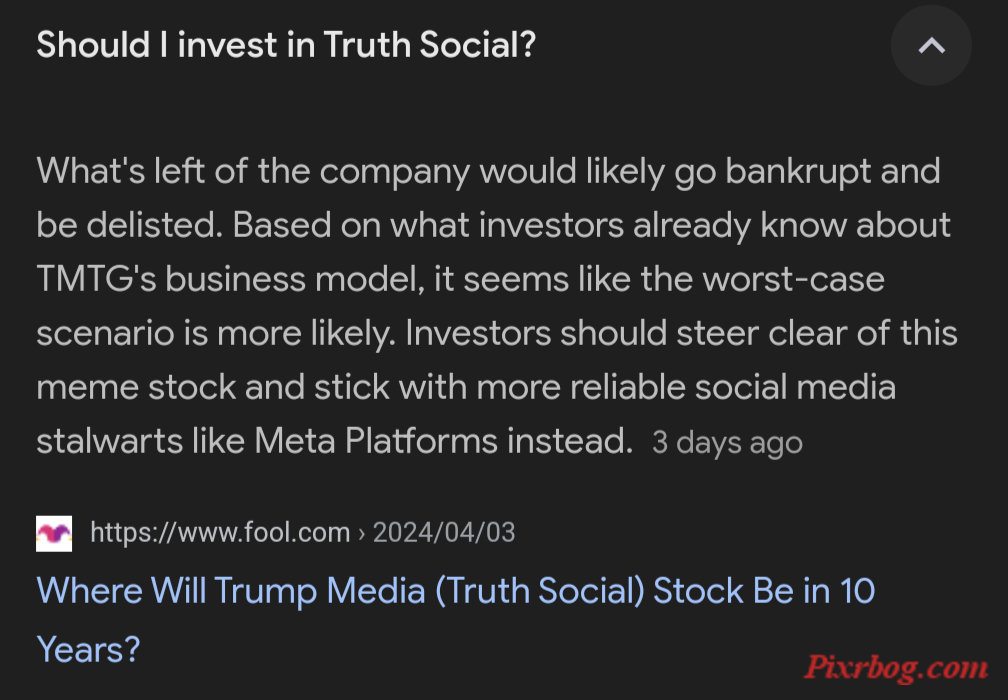Viewport: 1008px width, 700px height.
Task: Click the word 'Years?' in the link title
Action: click(89, 650)
